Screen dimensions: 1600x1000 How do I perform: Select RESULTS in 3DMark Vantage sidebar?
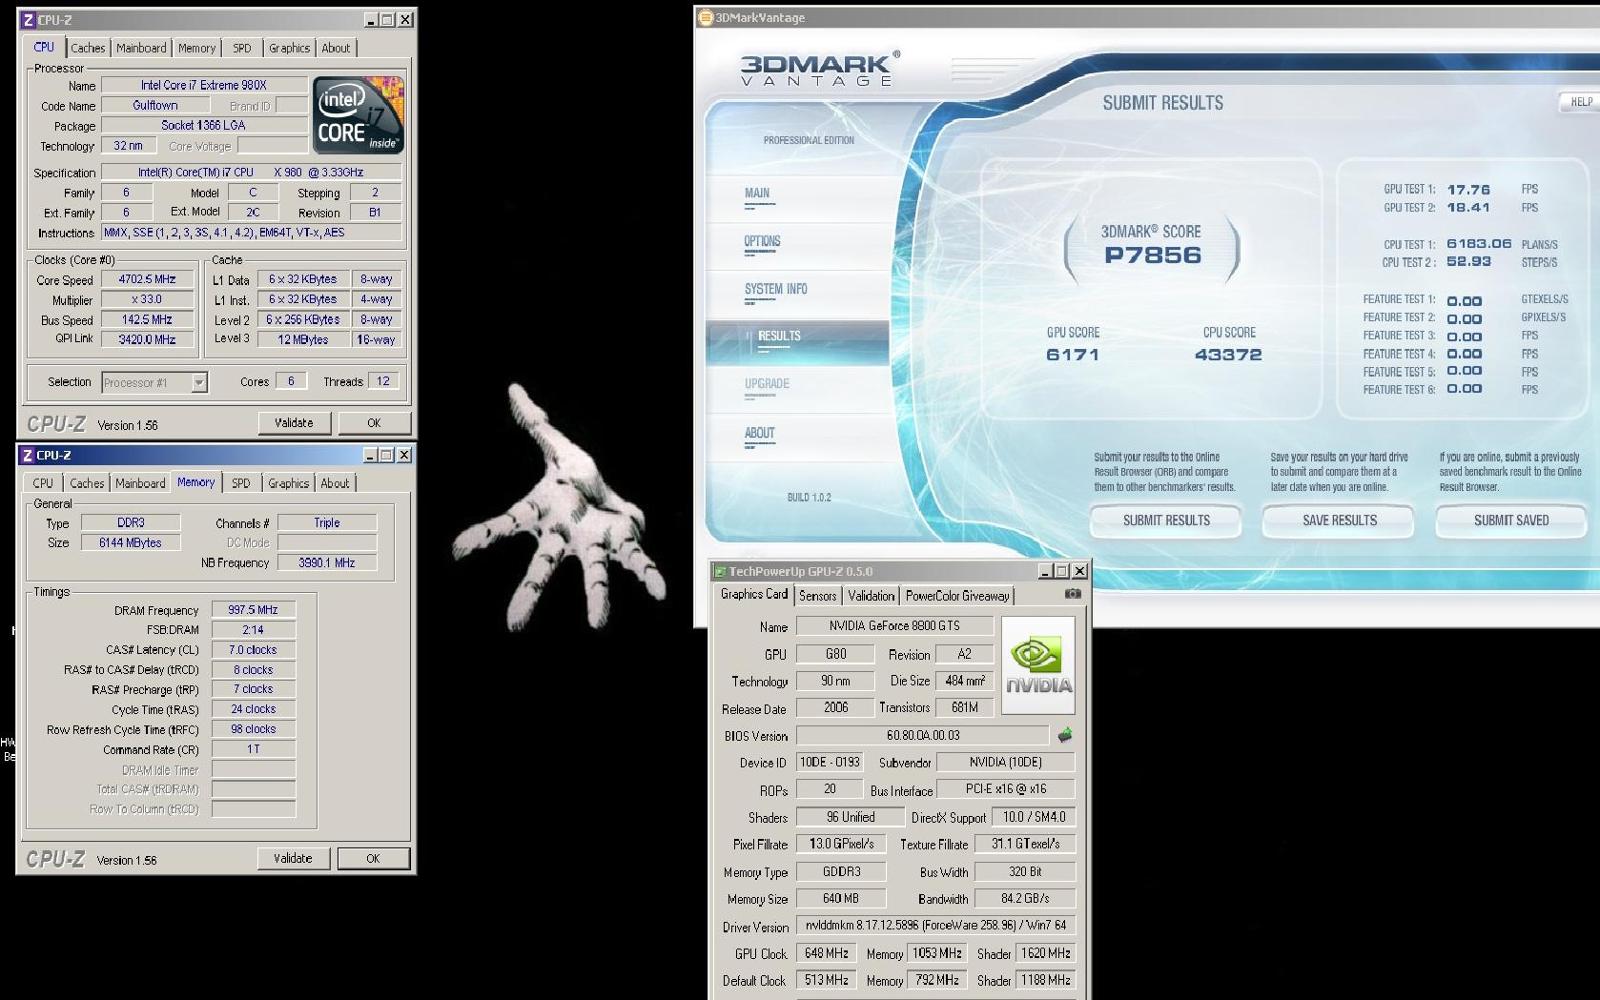(797, 341)
